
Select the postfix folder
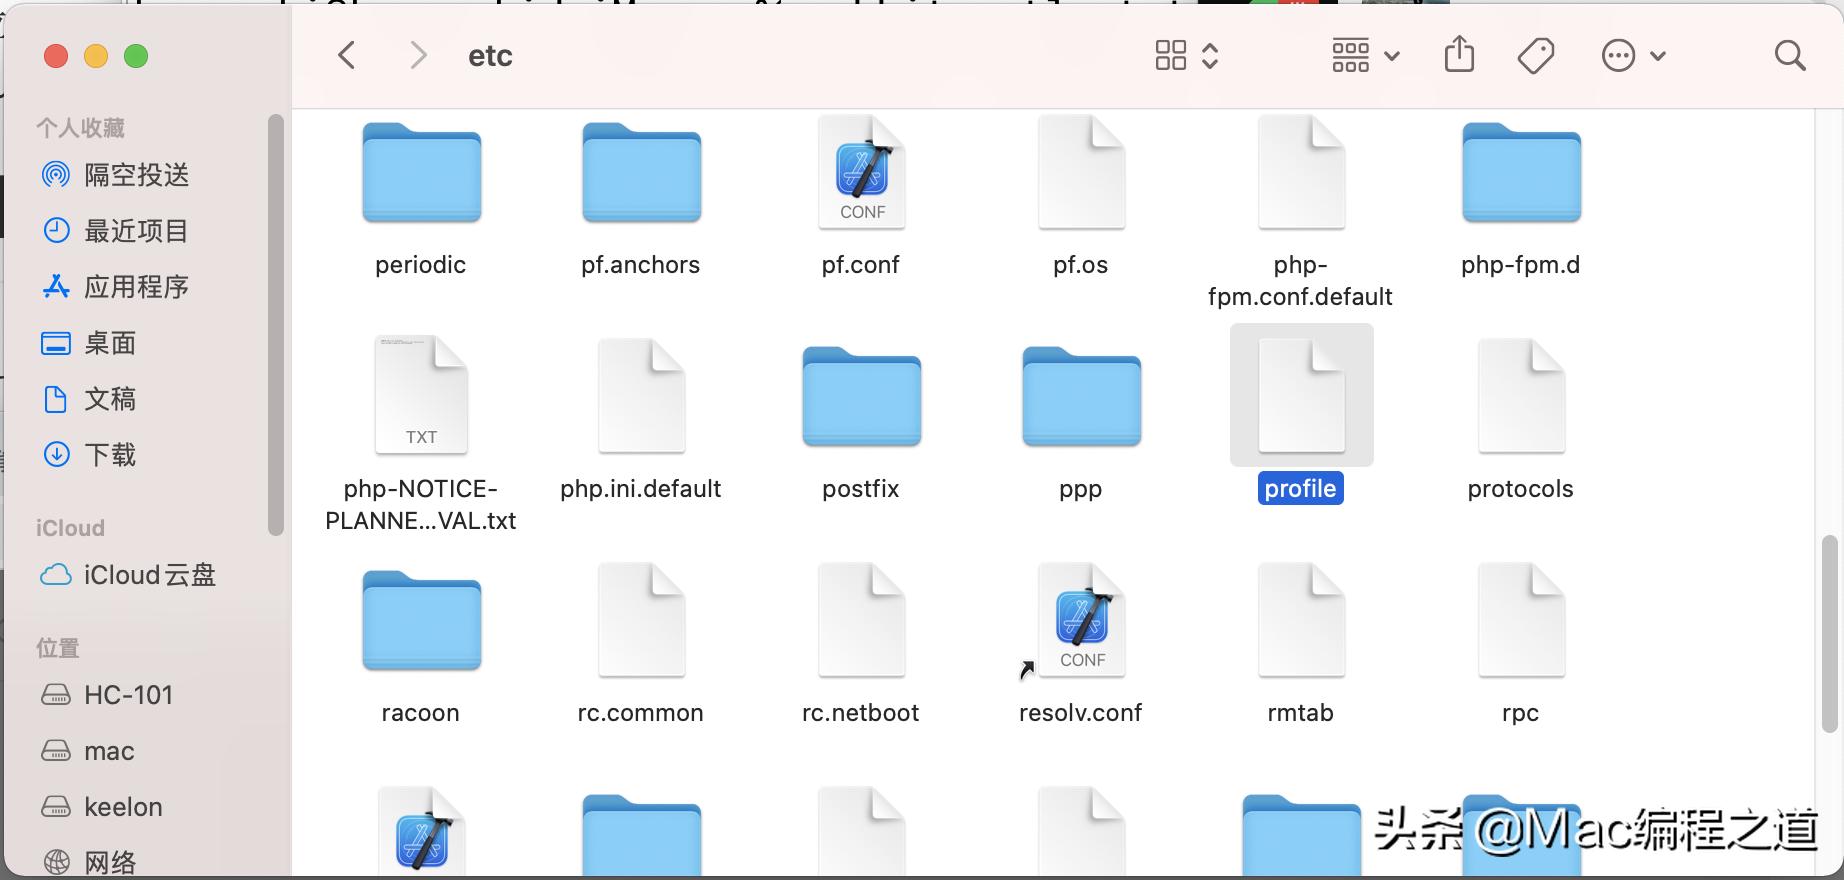pos(861,396)
